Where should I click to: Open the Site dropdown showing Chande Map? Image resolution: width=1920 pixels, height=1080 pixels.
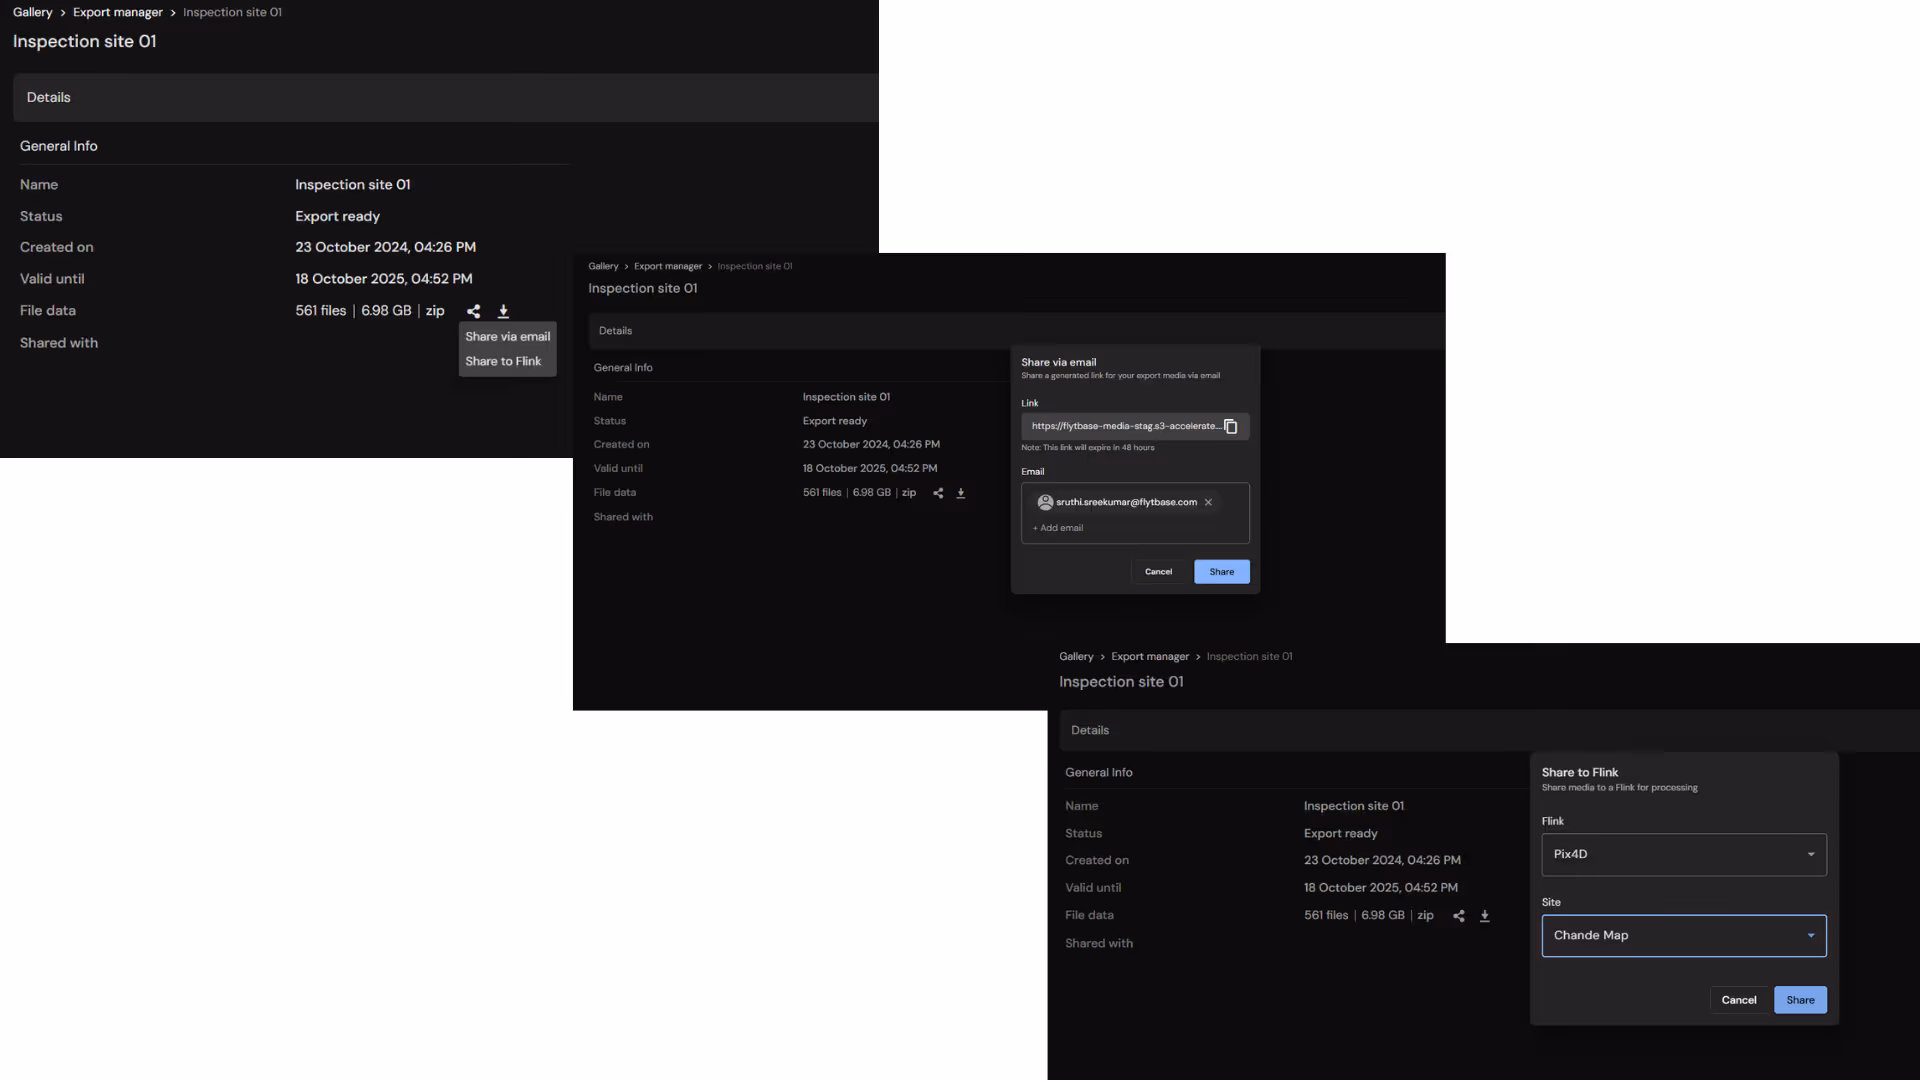point(1684,936)
